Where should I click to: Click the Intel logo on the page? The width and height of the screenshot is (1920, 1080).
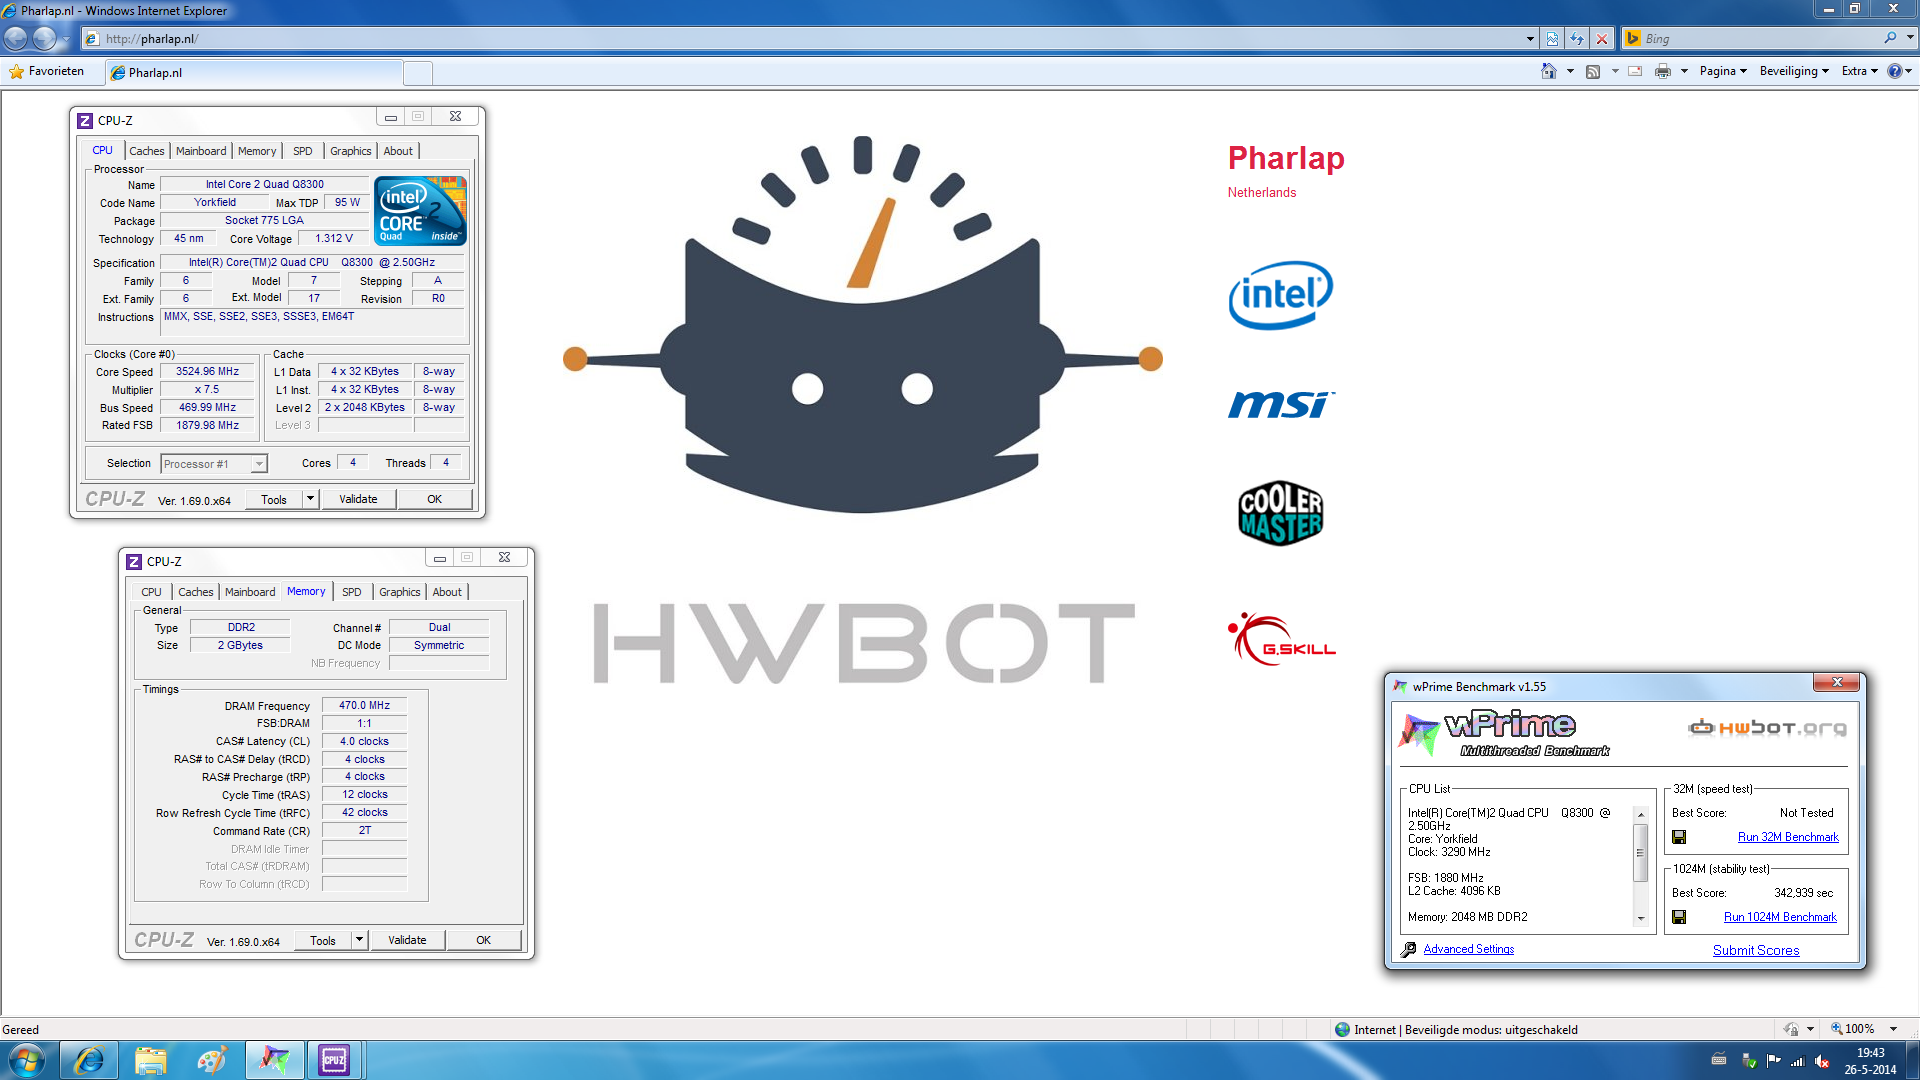tap(1281, 295)
